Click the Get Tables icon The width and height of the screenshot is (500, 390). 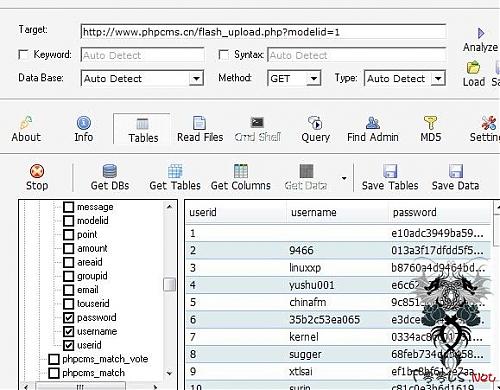pos(175,171)
